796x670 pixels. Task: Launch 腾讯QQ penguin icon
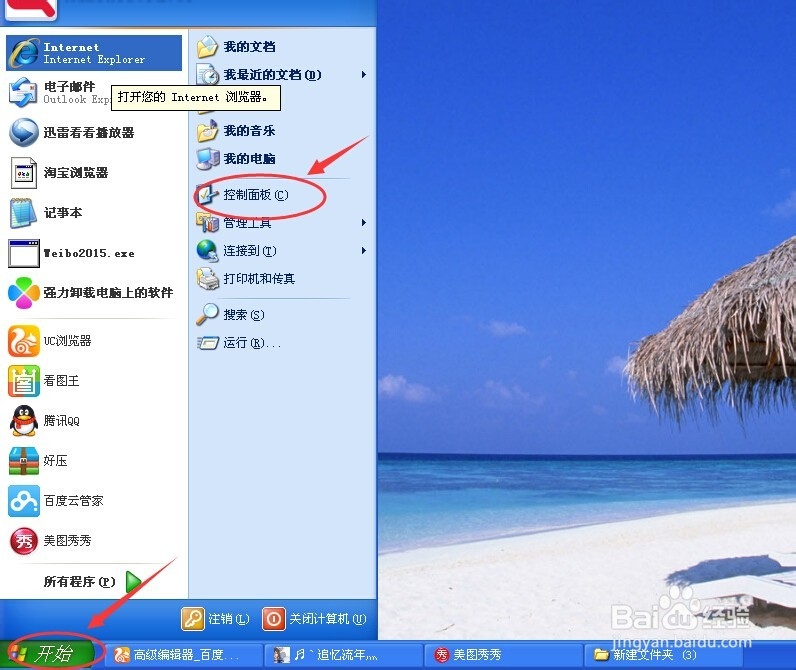[23, 420]
